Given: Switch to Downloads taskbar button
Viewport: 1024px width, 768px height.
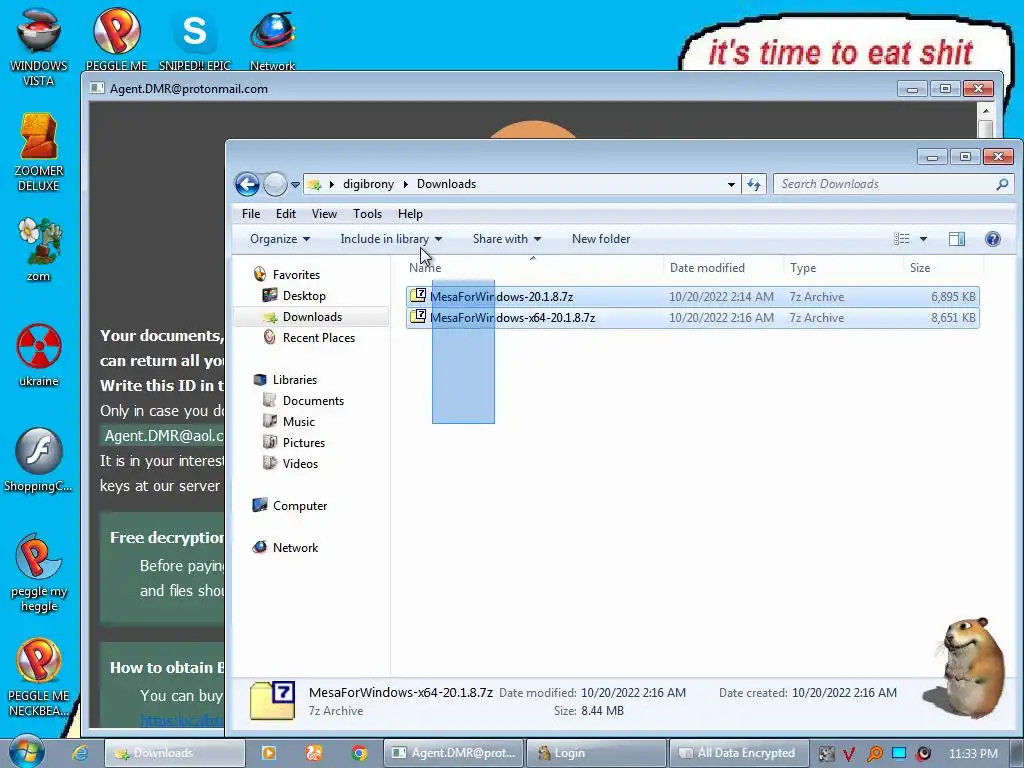Looking at the screenshot, I should pyautogui.click(x=174, y=753).
